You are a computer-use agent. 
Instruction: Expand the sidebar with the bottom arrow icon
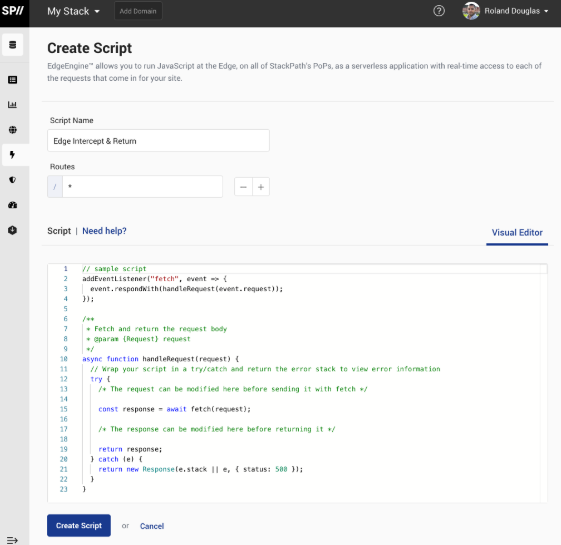(13, 540)
